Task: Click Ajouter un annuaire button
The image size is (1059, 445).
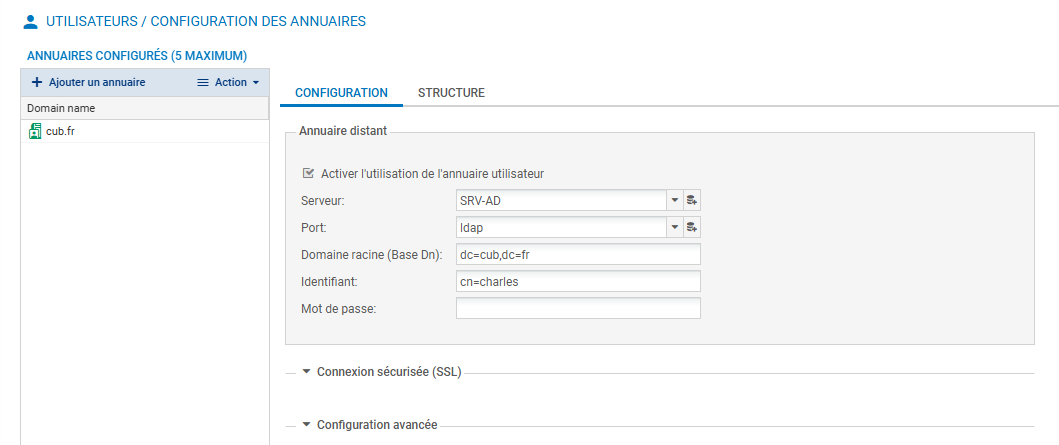Action: (88, 82)
